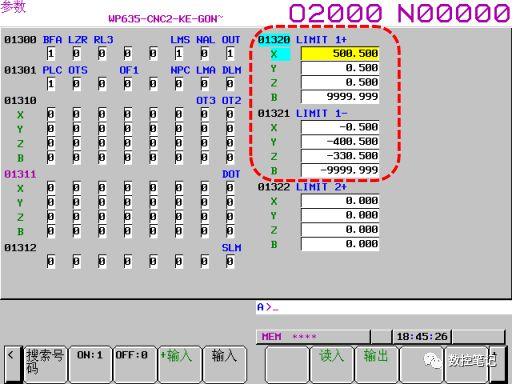Viewport: 513px width, 384px height.
Task: Select the PLC bit of parameter 01301
Action: [51, 83]
